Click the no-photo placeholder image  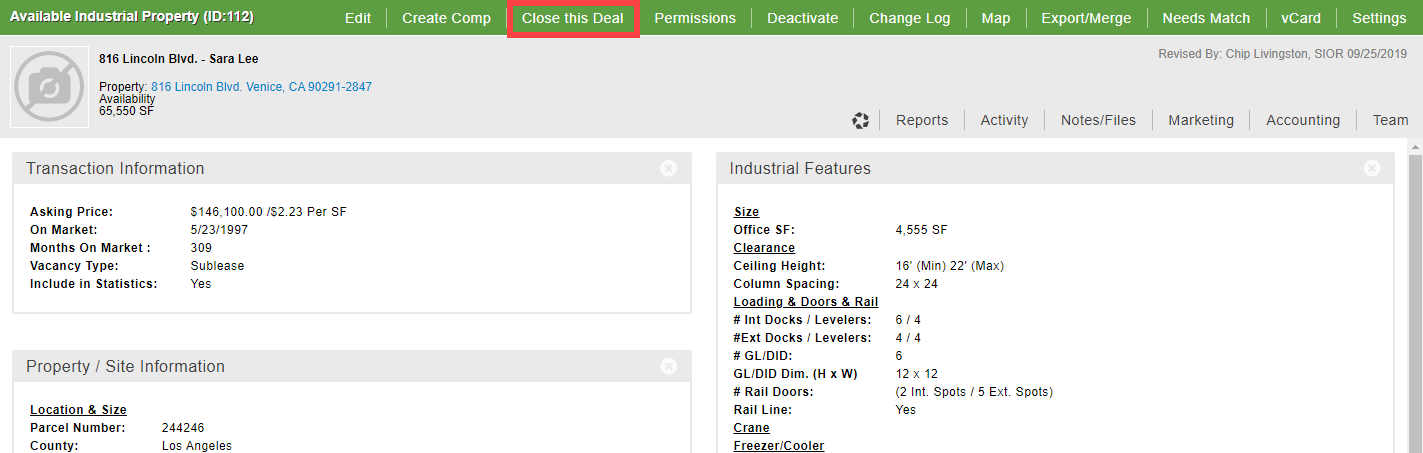(50, 88)
